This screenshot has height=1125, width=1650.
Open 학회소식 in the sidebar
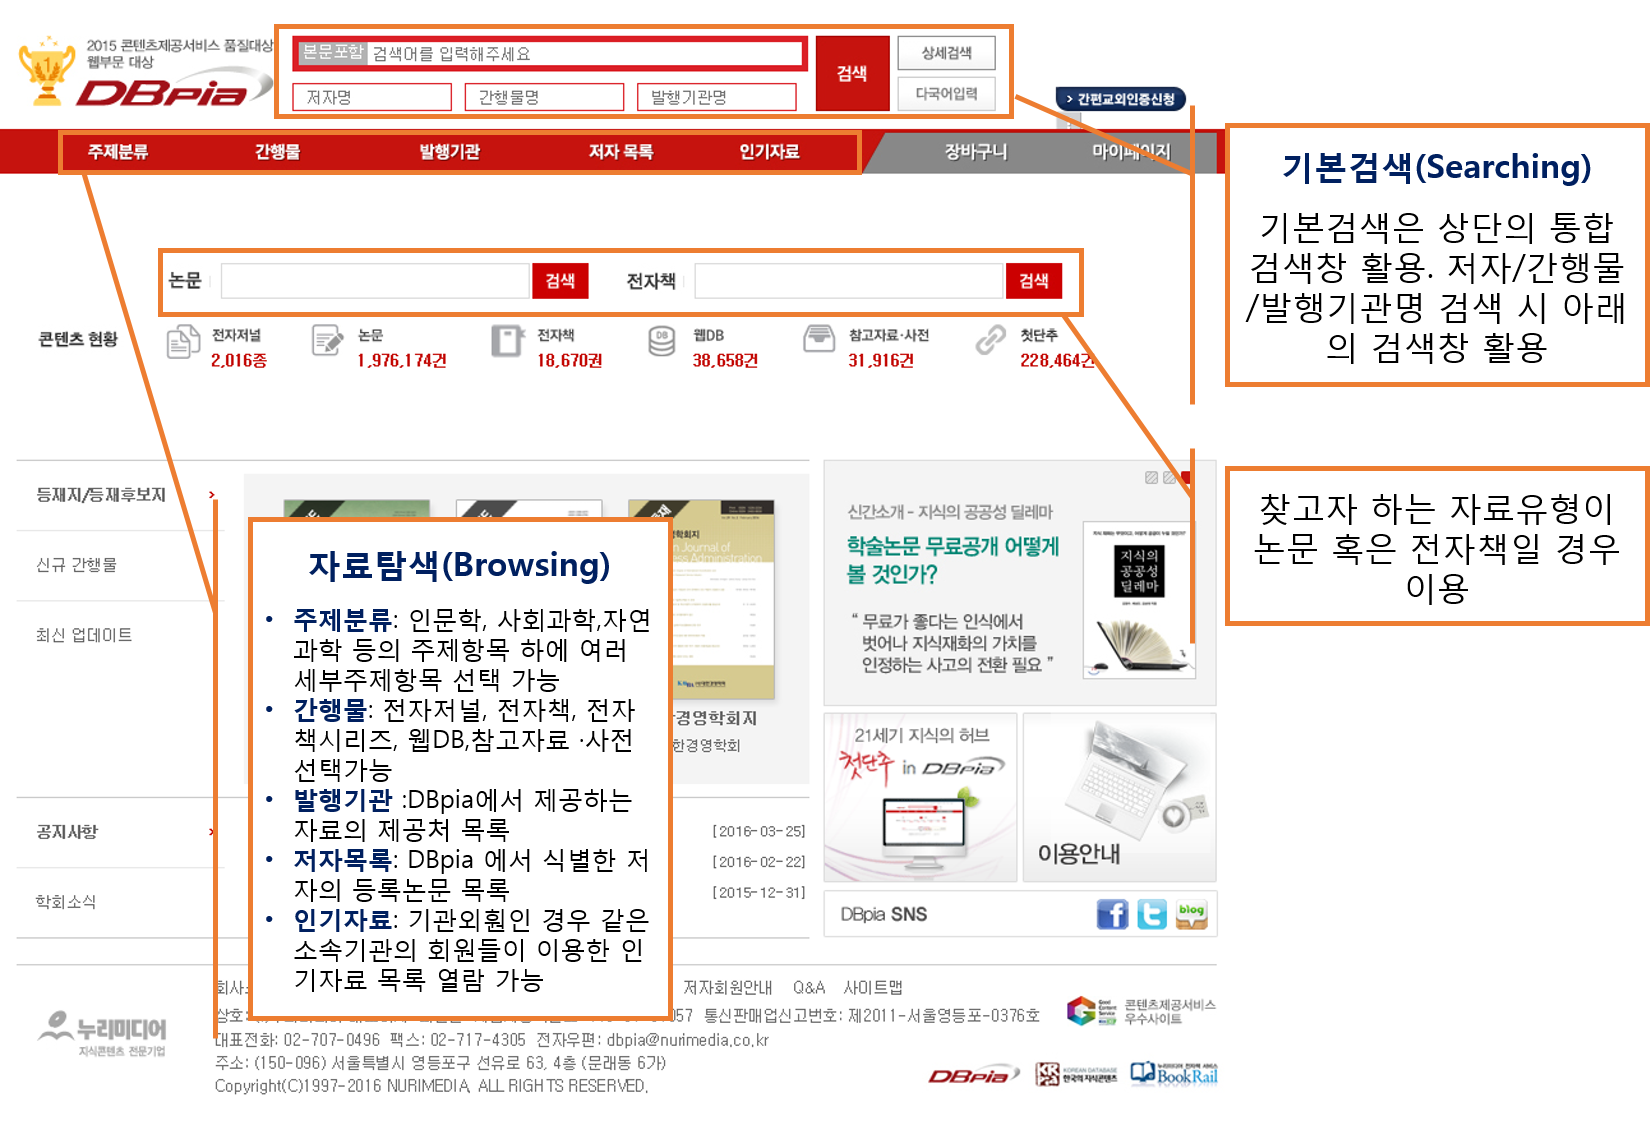66,902
